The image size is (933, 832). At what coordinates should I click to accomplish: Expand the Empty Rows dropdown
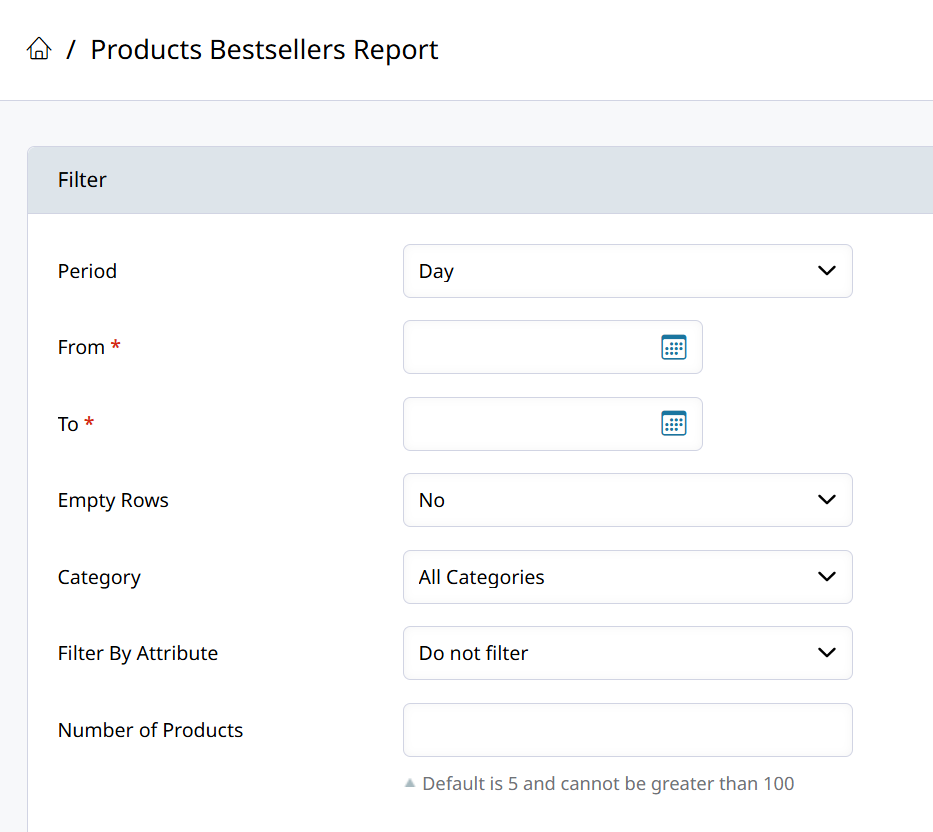627,500
